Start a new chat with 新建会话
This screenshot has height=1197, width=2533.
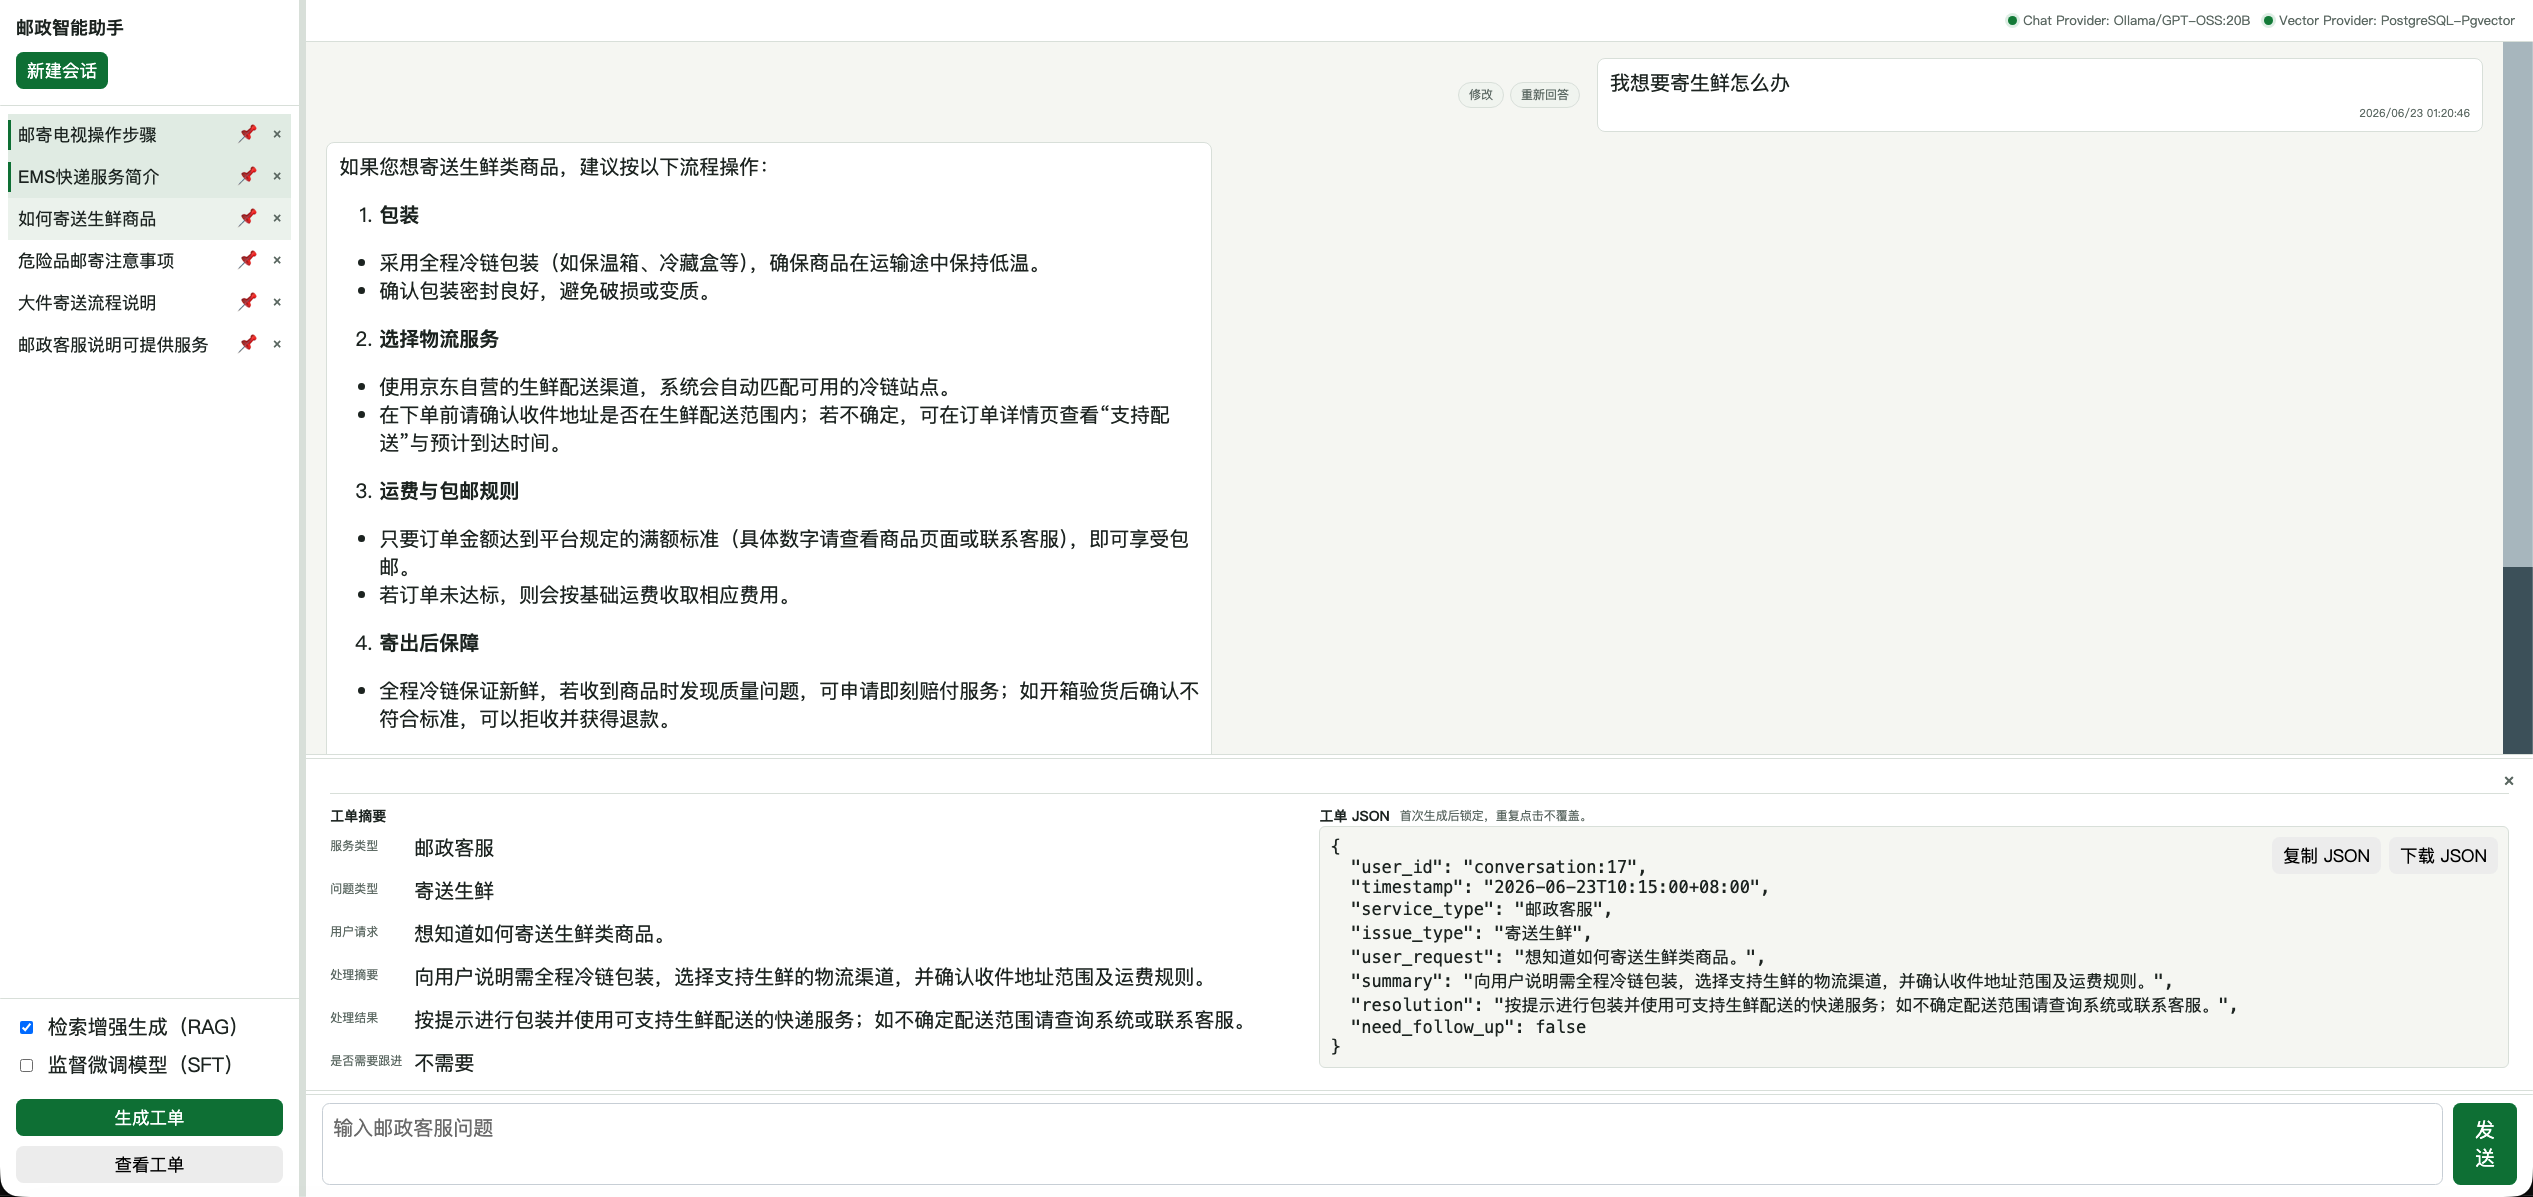(x=62, y=71)
